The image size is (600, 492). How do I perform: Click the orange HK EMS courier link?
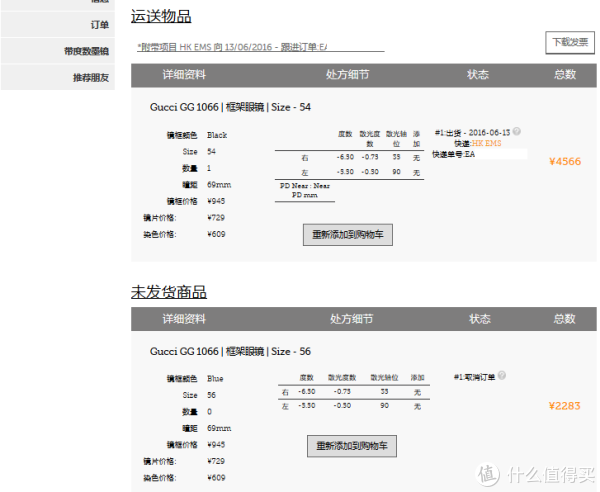point(484,143)
